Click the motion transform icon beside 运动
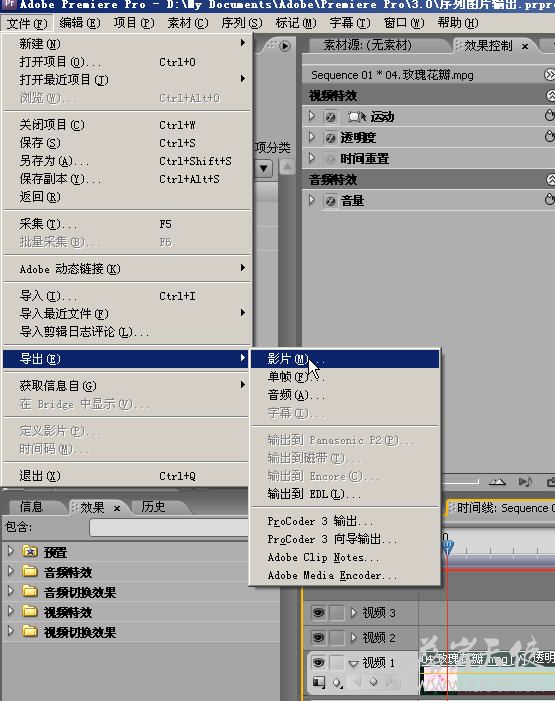The height and width of the screenshot is (701, 555). (357, 117)
